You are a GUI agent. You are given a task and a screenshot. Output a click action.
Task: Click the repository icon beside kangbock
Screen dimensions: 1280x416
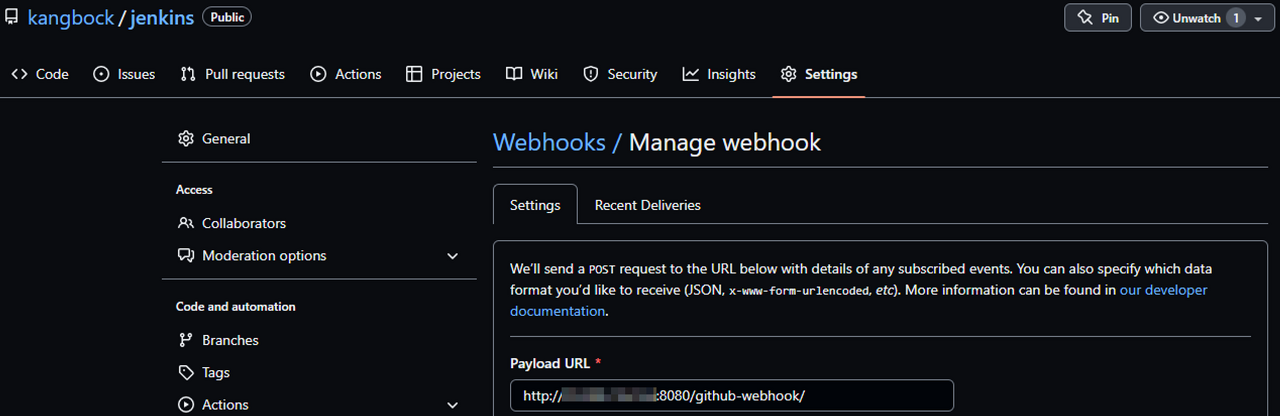[x=11, y=18]
